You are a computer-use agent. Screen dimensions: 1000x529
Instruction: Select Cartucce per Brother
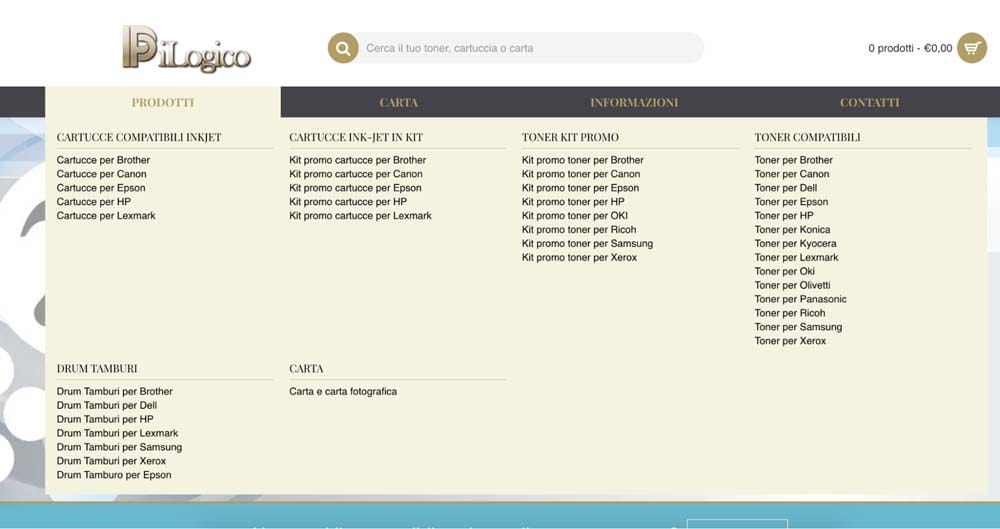103,160
